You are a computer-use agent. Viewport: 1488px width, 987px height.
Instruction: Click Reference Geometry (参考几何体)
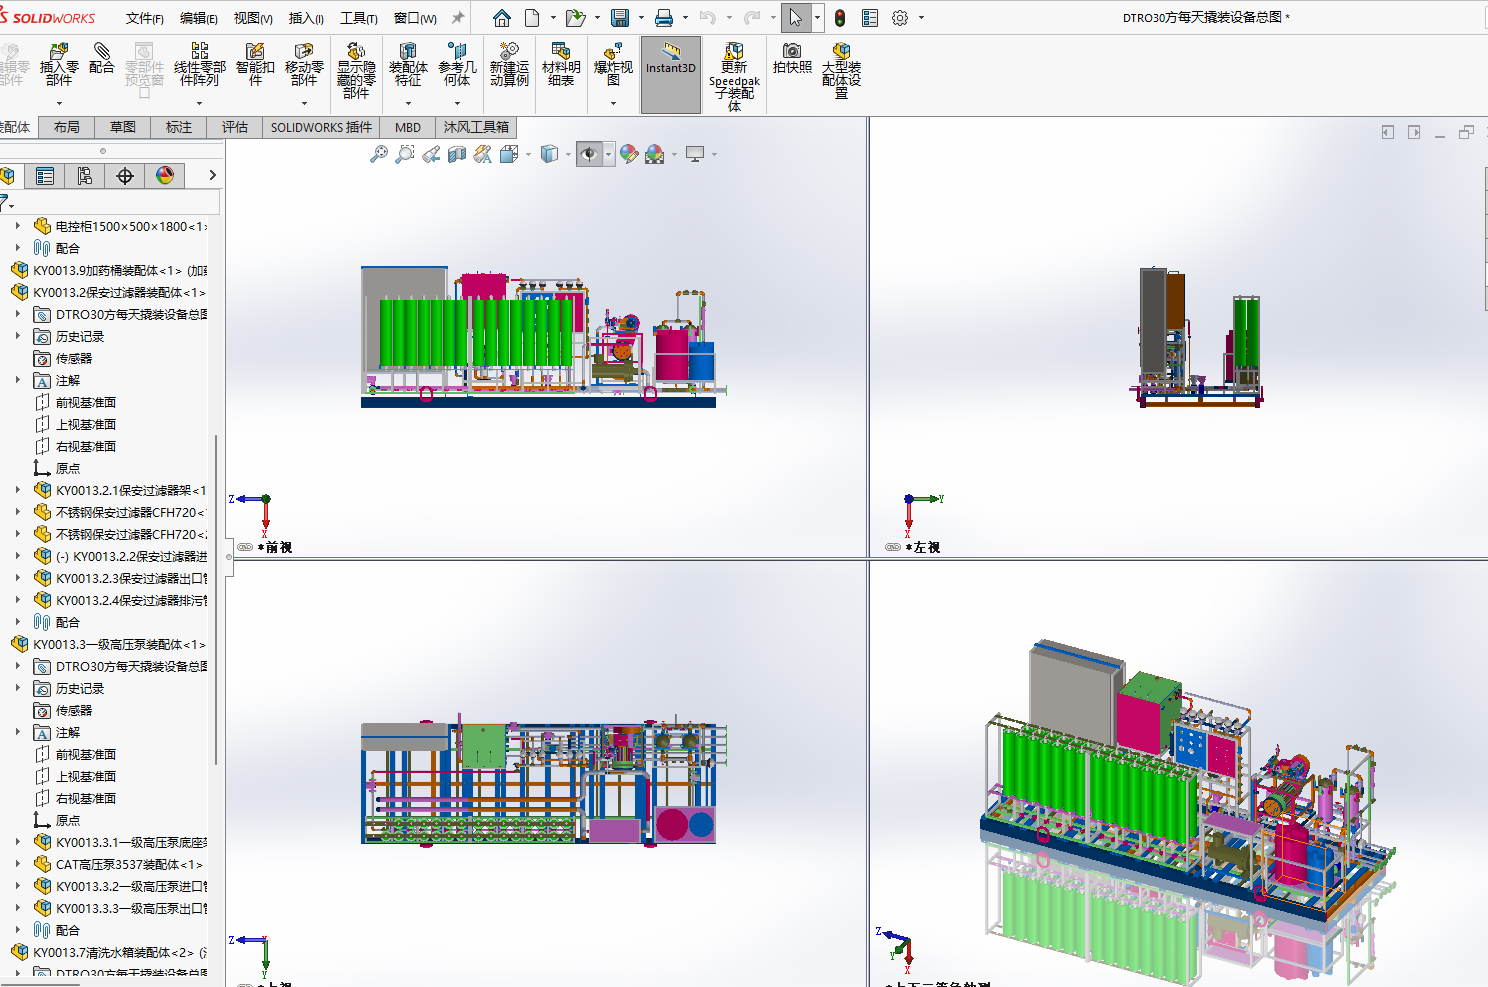point(457,65)
